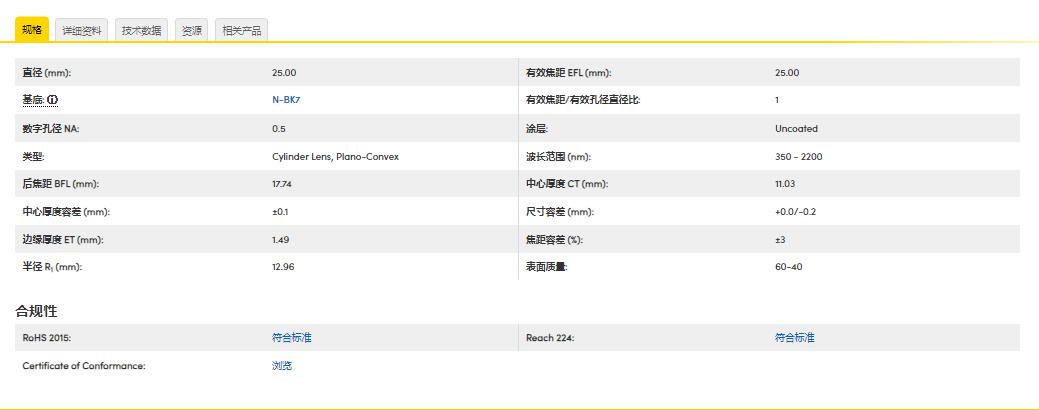
Task: Open 浏览 link for Certificate of Conformance
Action: (x=282, y=366)
